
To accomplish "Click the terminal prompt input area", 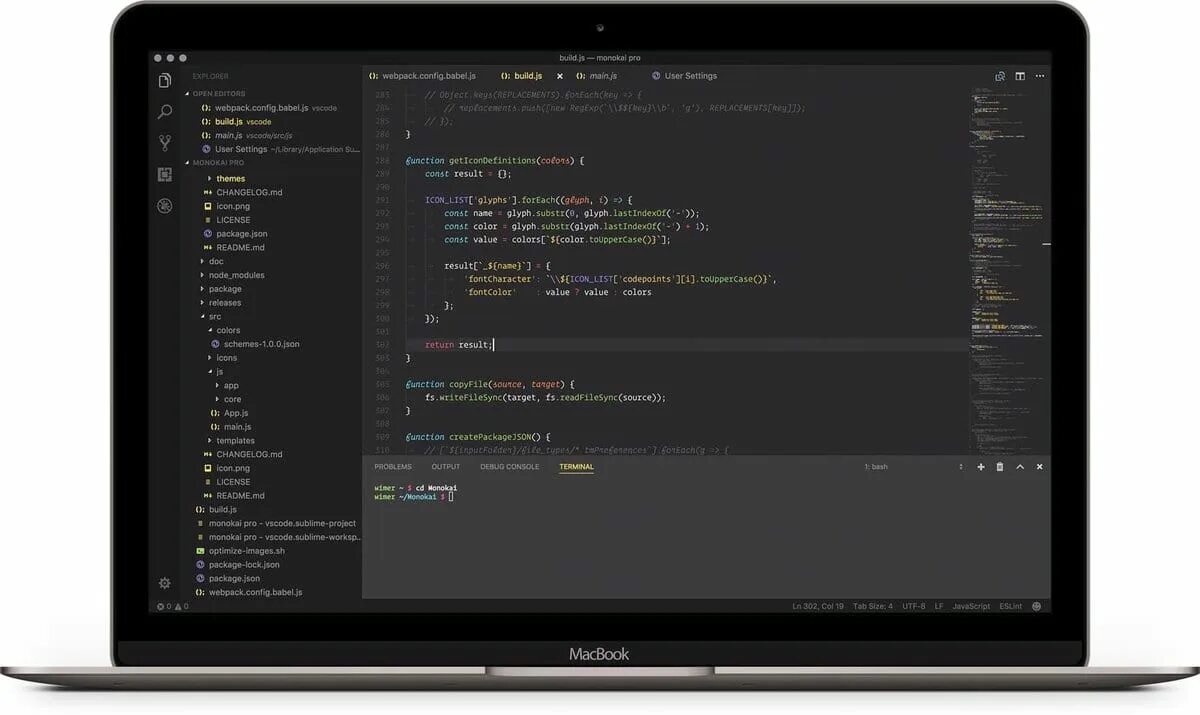I will pyautogui.click(x=452, y=496).
